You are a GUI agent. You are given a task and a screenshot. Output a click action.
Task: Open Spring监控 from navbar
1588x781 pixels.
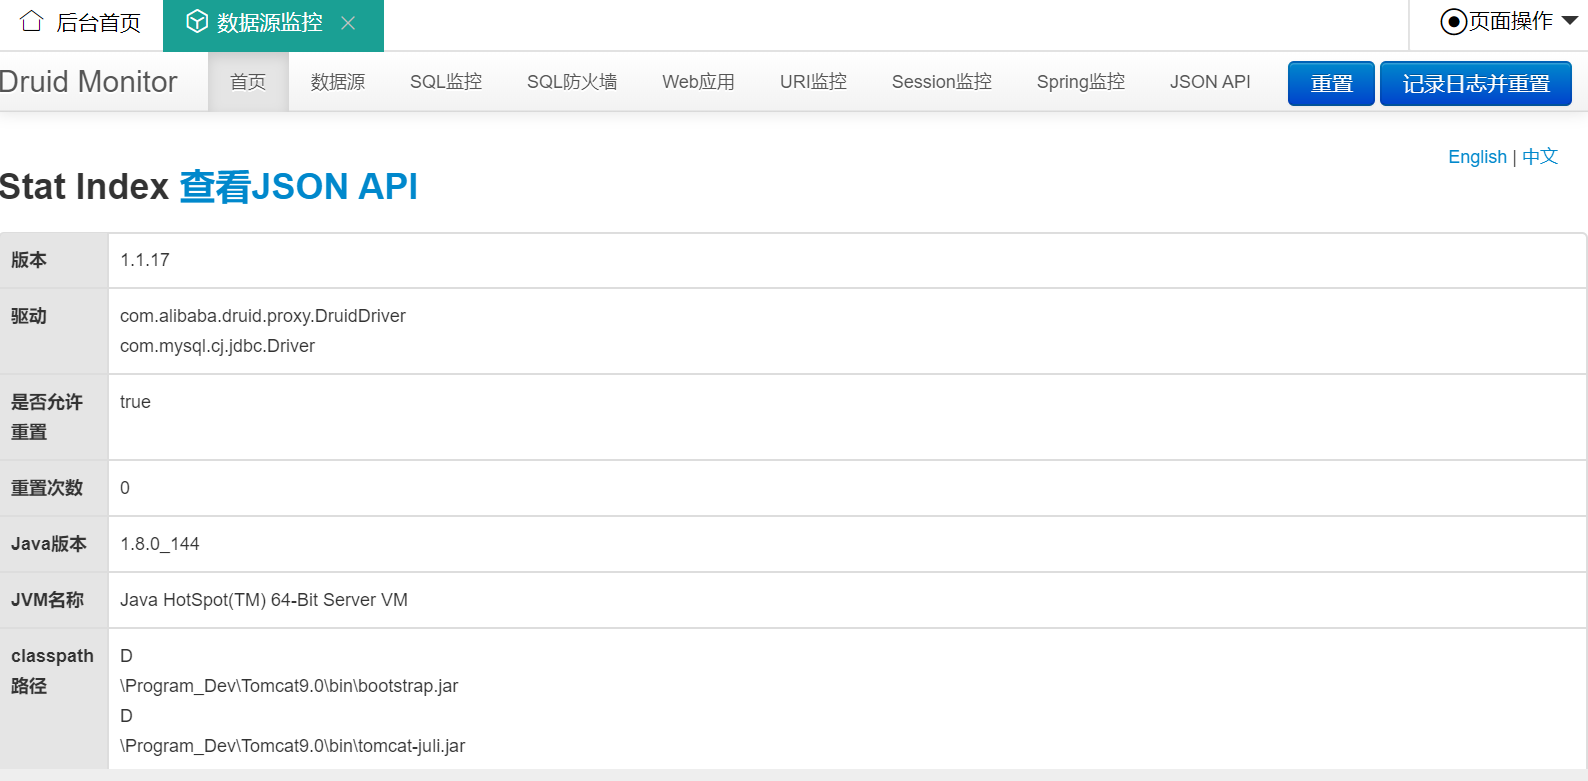[1080, 82]
